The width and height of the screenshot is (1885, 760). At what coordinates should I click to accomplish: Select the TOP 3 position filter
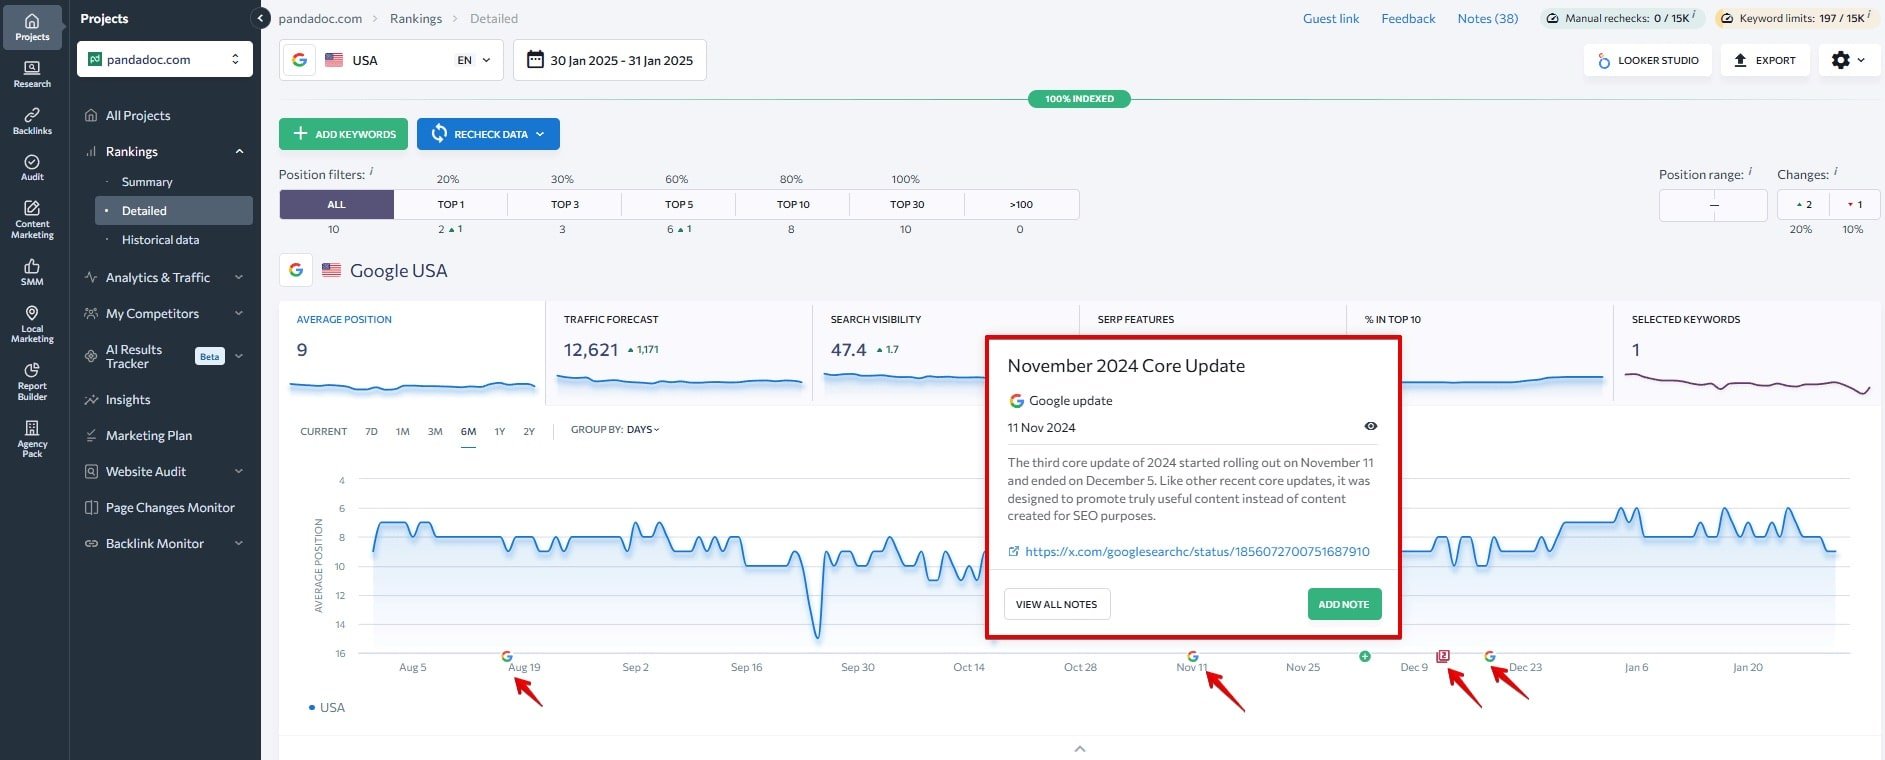coord(565,204)
